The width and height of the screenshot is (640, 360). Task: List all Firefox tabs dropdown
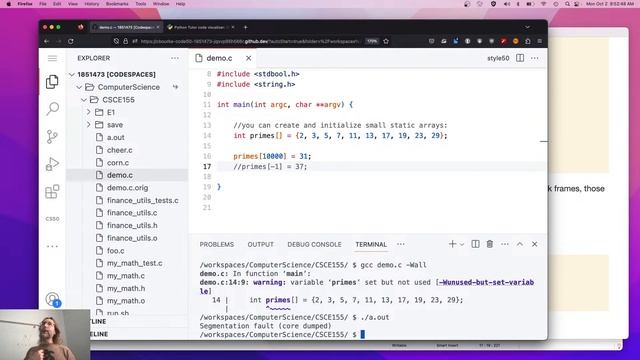point(527,27)
